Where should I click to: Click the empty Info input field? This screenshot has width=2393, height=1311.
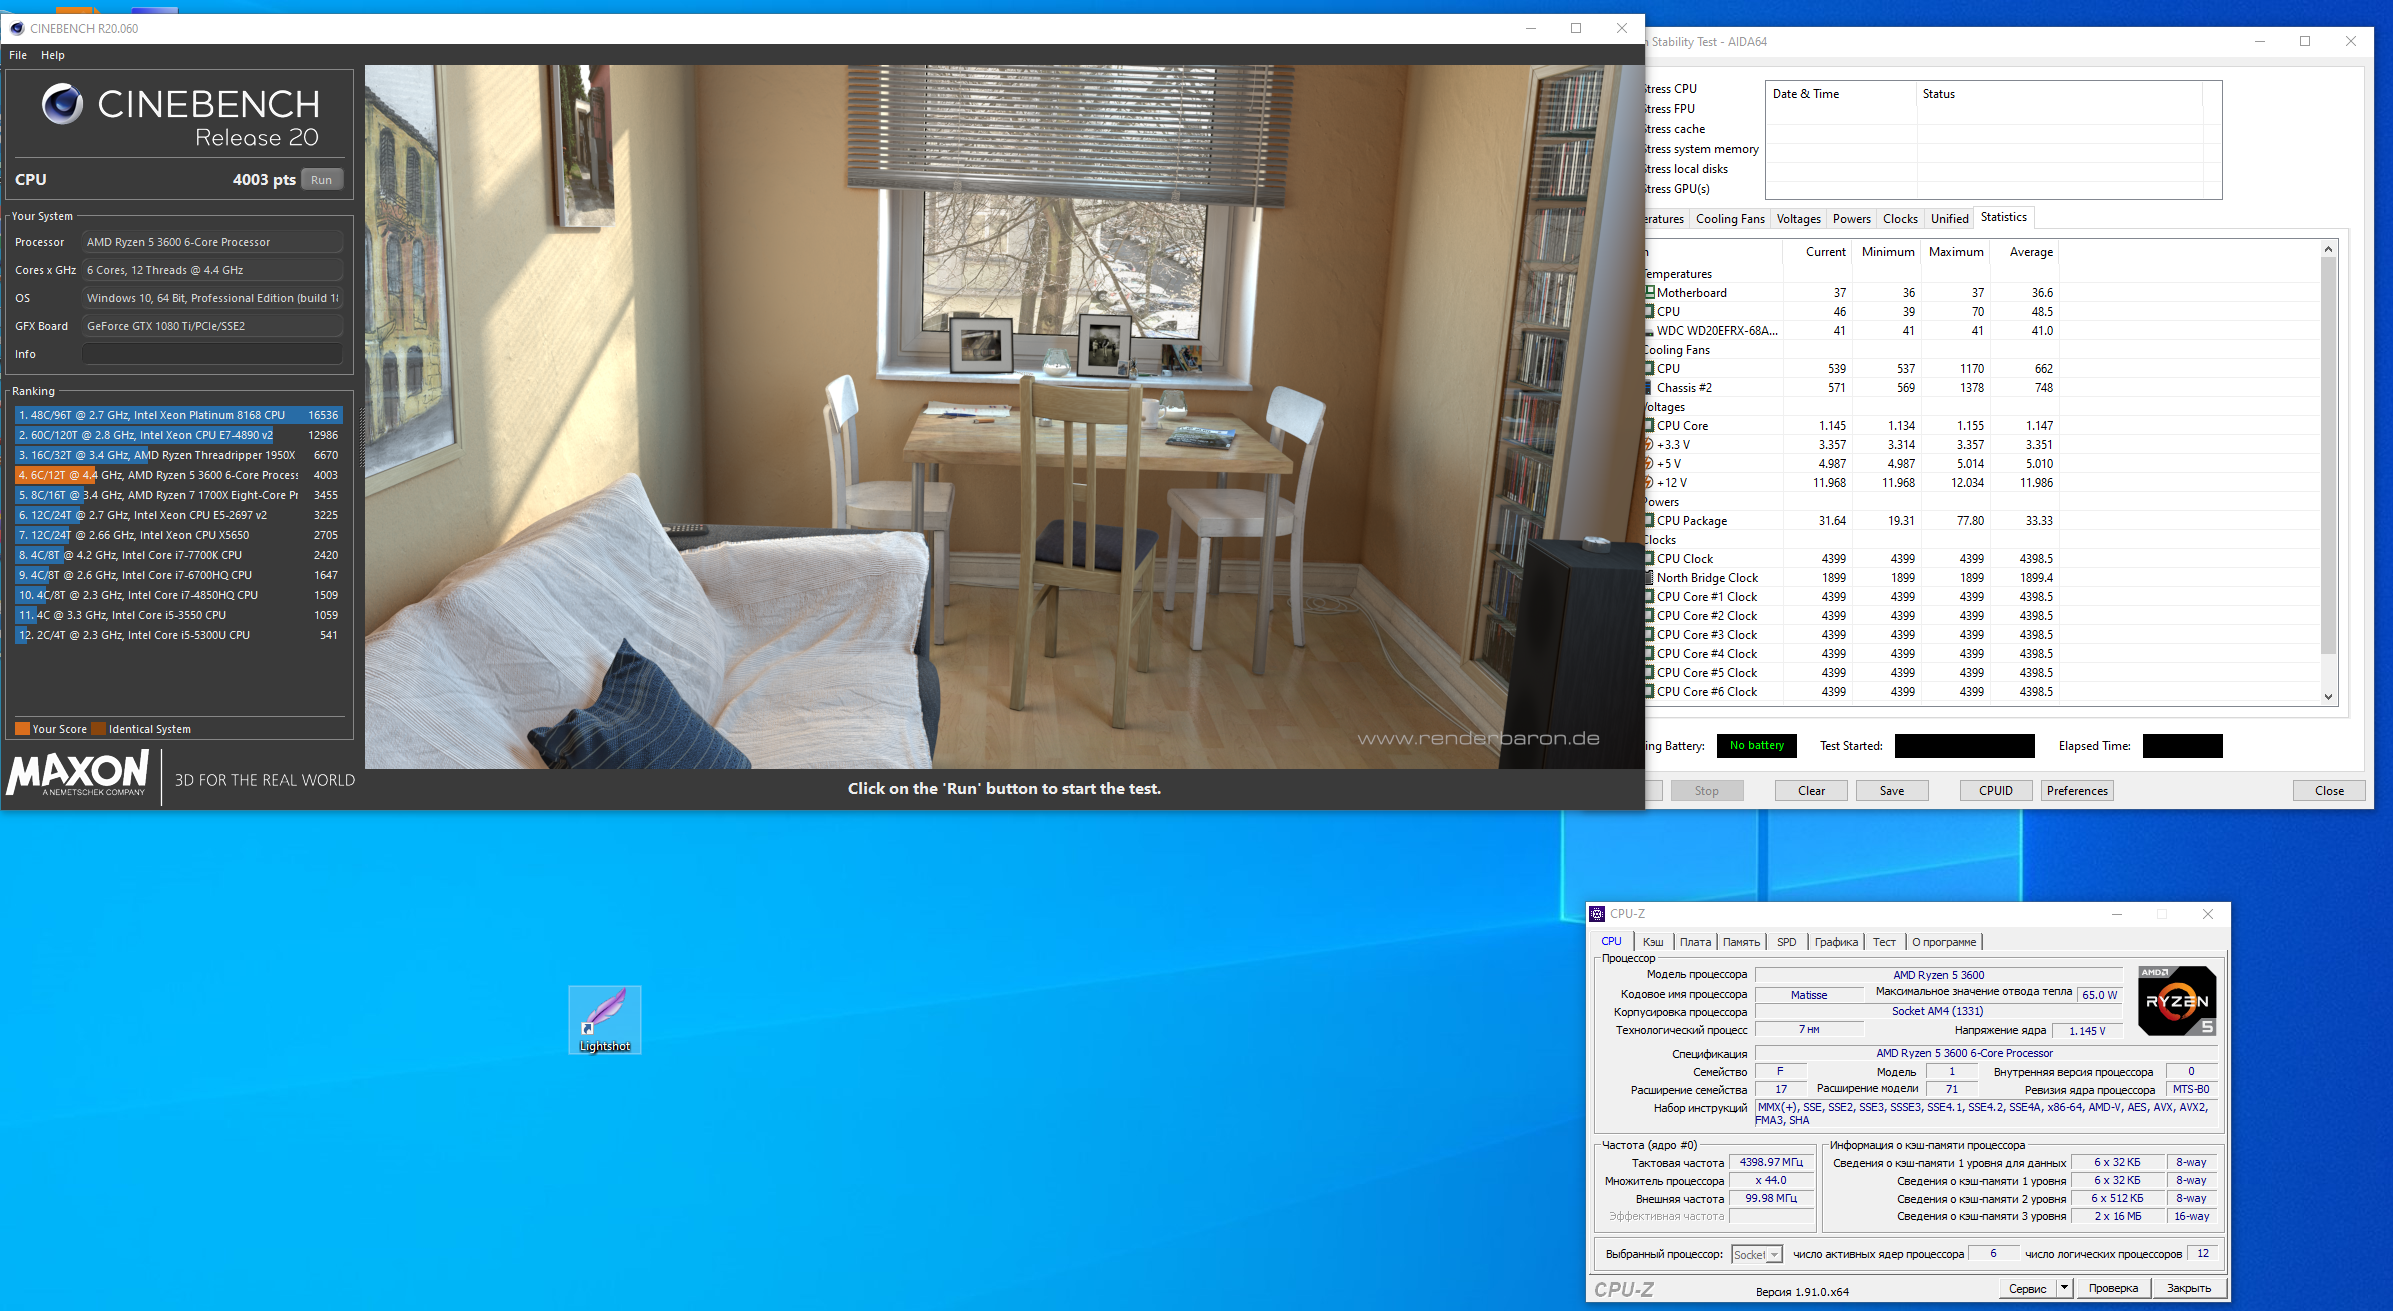tap(212, 354)
